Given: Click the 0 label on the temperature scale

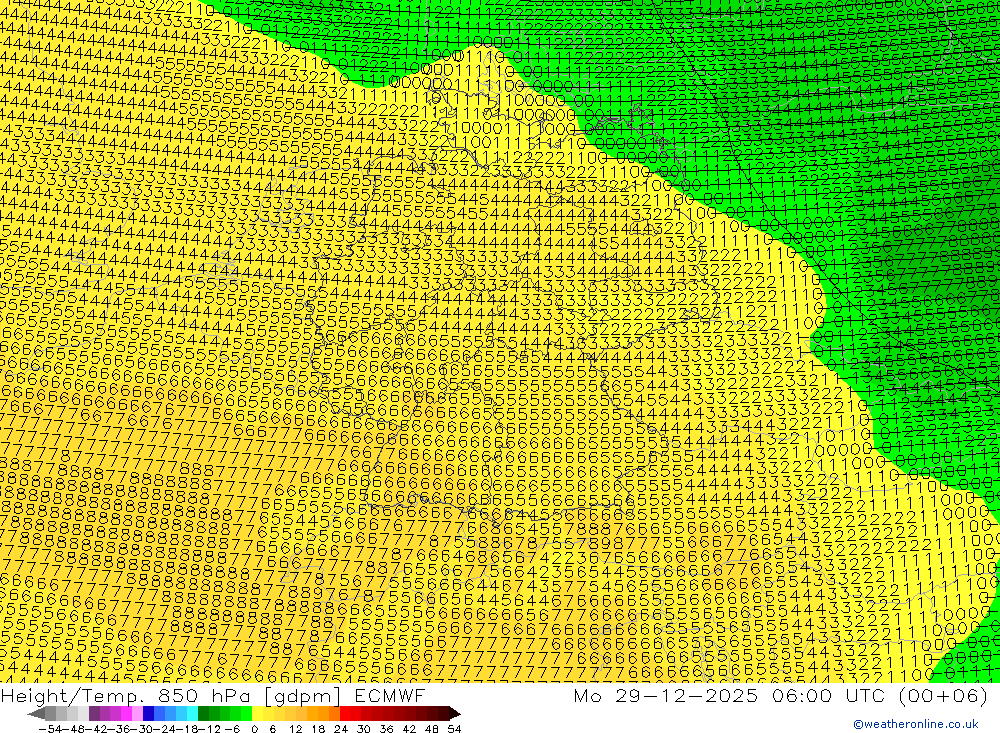Looking at the screenshot, I should click(x=254, y=729).
